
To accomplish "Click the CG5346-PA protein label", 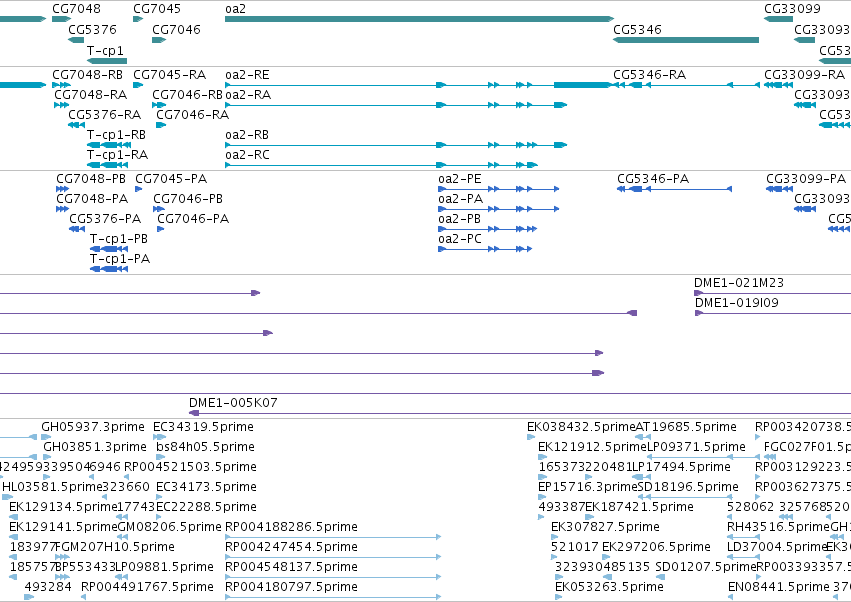I will [x=653, y=179].
